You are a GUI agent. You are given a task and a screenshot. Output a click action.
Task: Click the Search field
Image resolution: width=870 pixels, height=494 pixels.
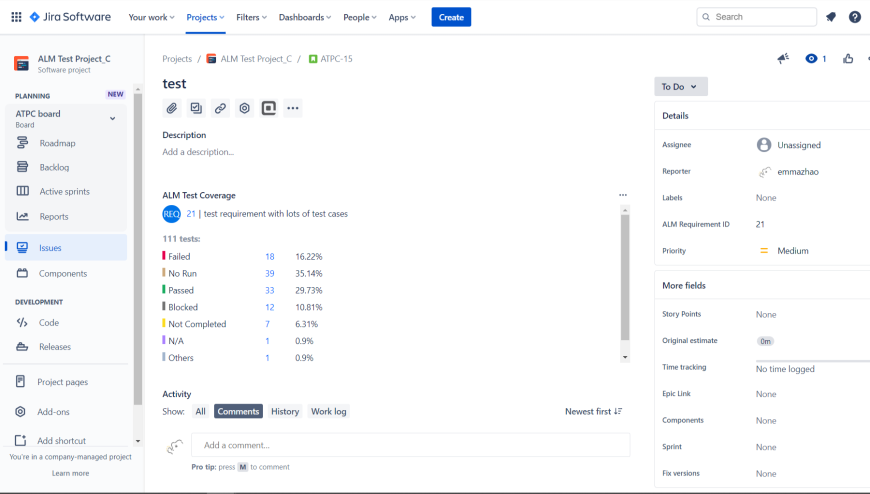756,17
